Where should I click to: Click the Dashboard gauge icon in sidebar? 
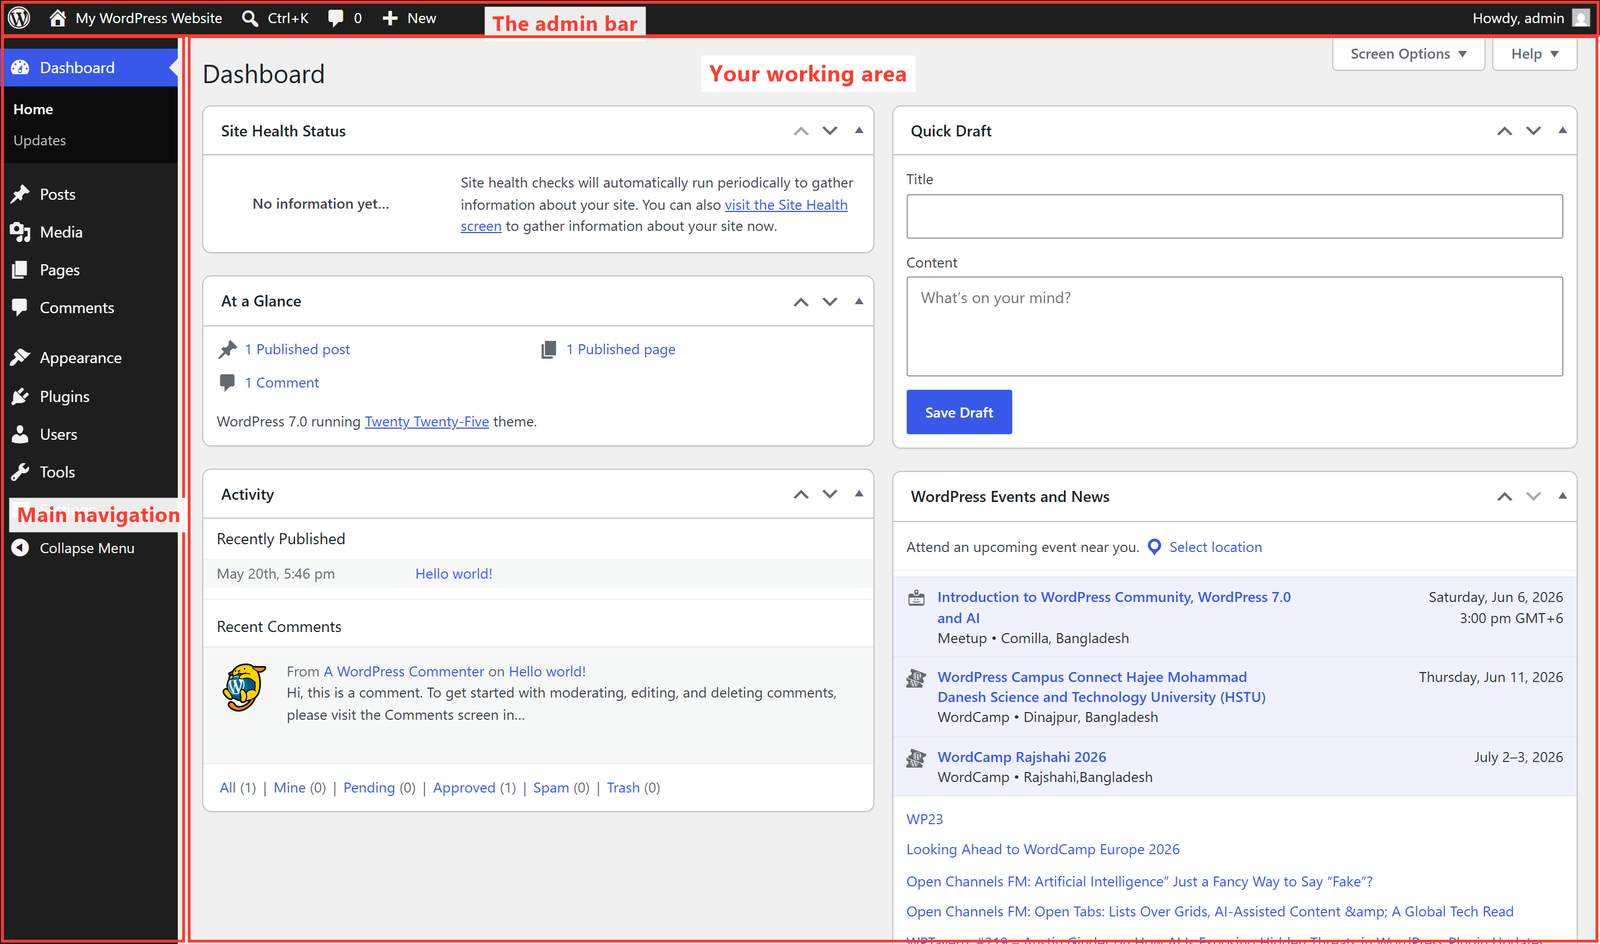(20, 68)
